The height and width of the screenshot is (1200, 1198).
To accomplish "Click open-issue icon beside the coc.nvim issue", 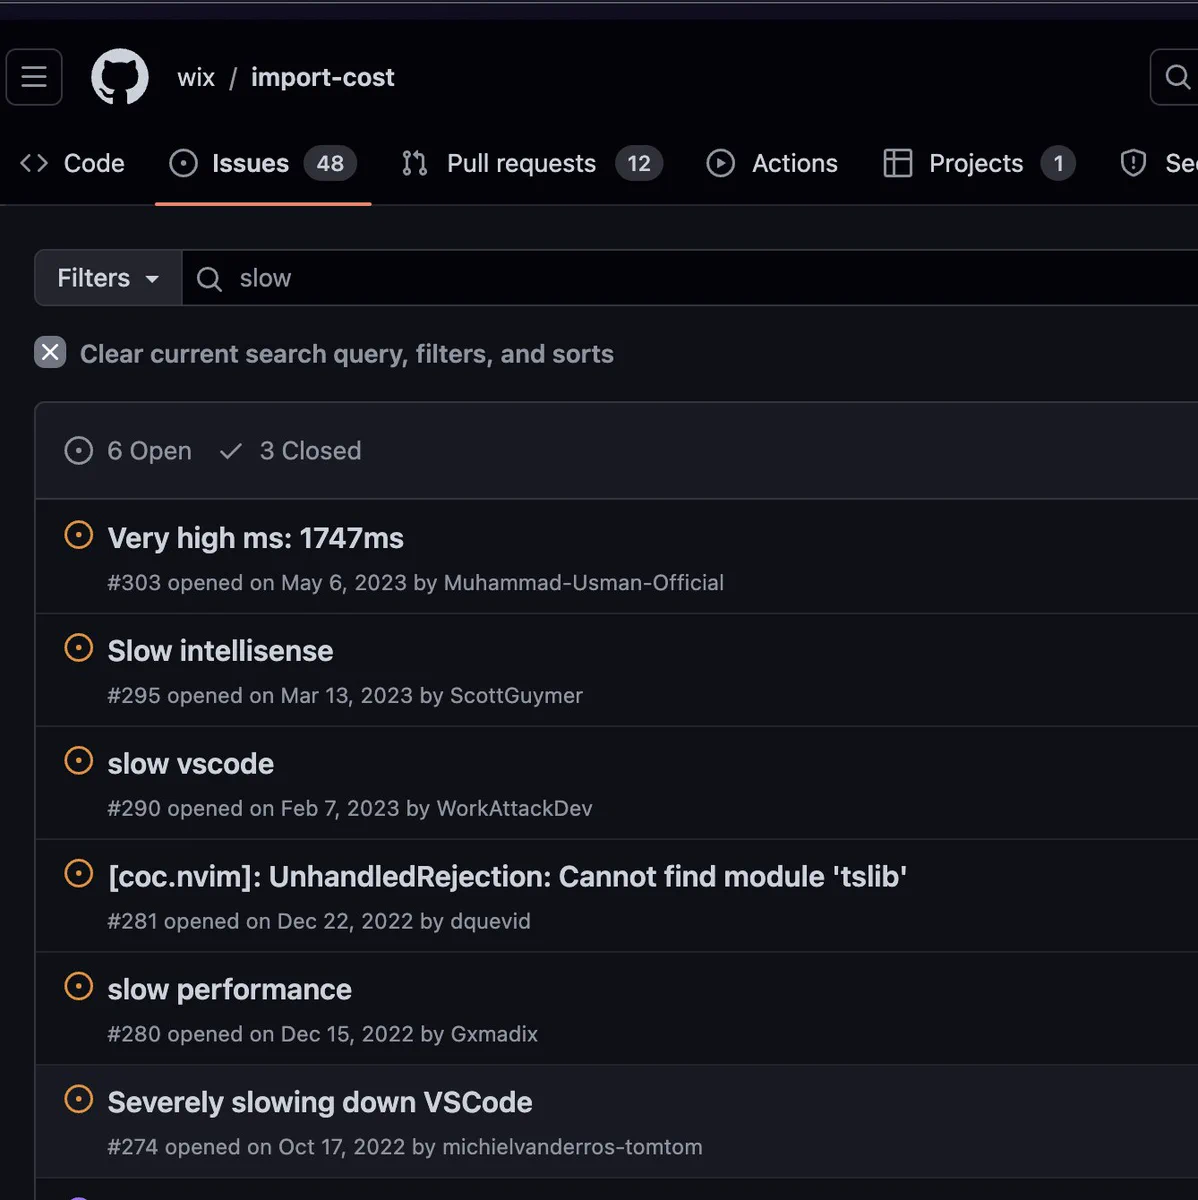I will [79, 874].
